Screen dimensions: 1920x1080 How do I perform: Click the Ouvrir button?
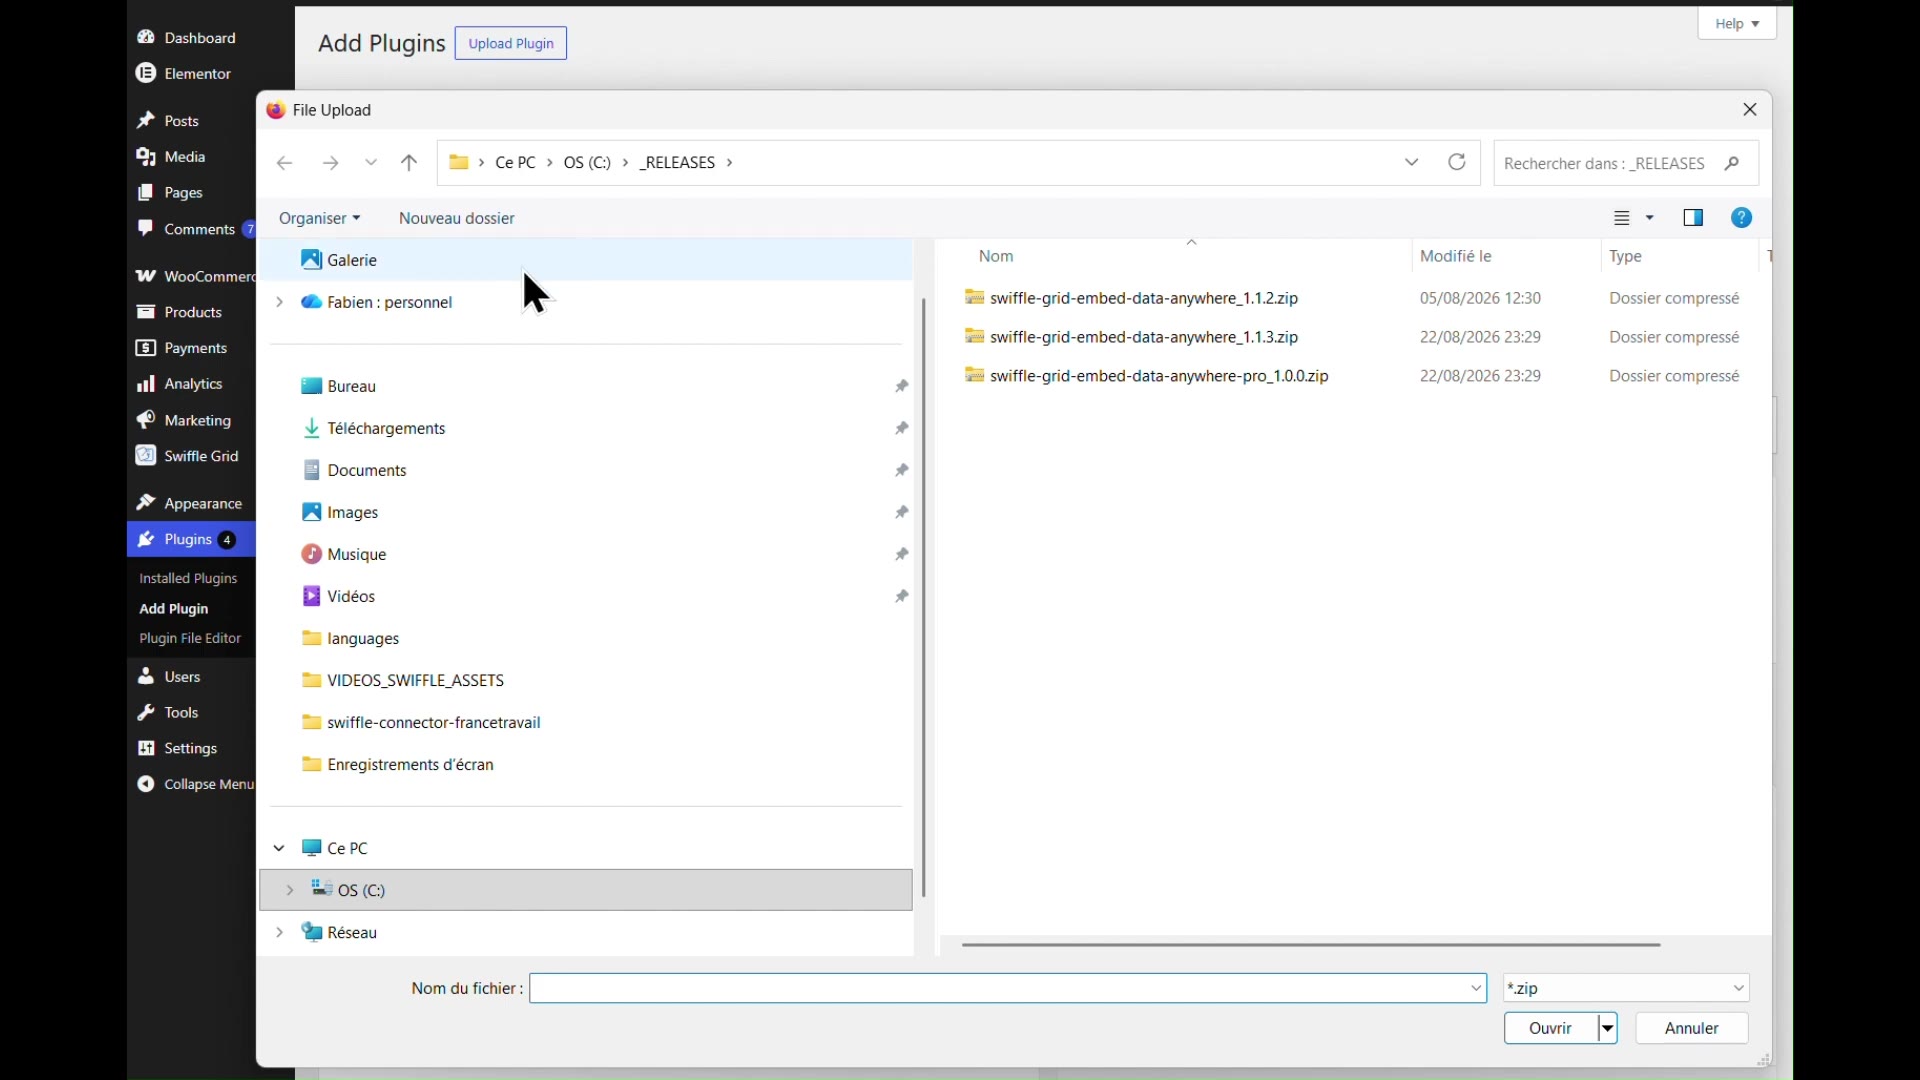1550,1028
